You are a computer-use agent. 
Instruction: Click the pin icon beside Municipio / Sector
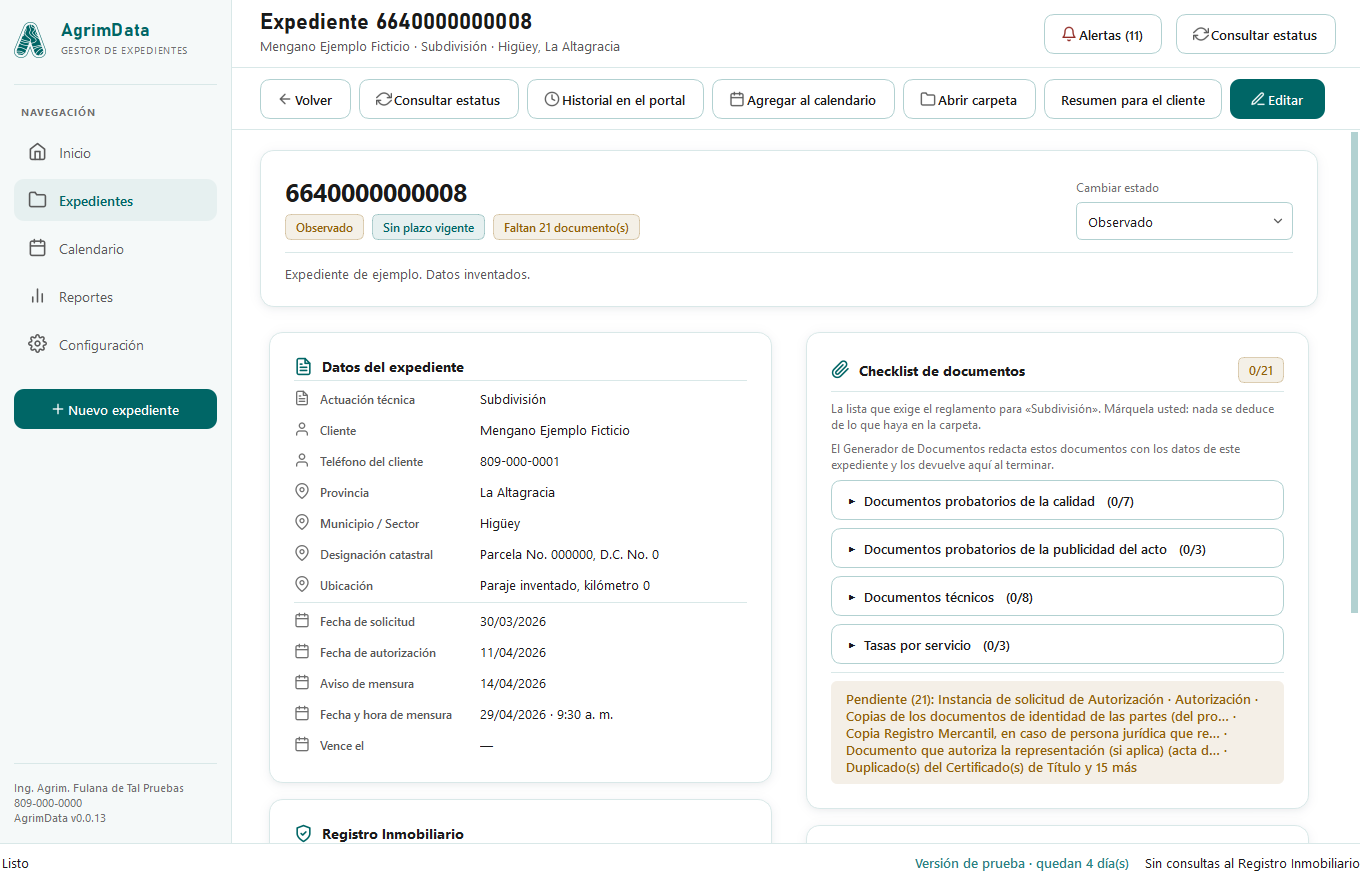[x=302, y=523]
